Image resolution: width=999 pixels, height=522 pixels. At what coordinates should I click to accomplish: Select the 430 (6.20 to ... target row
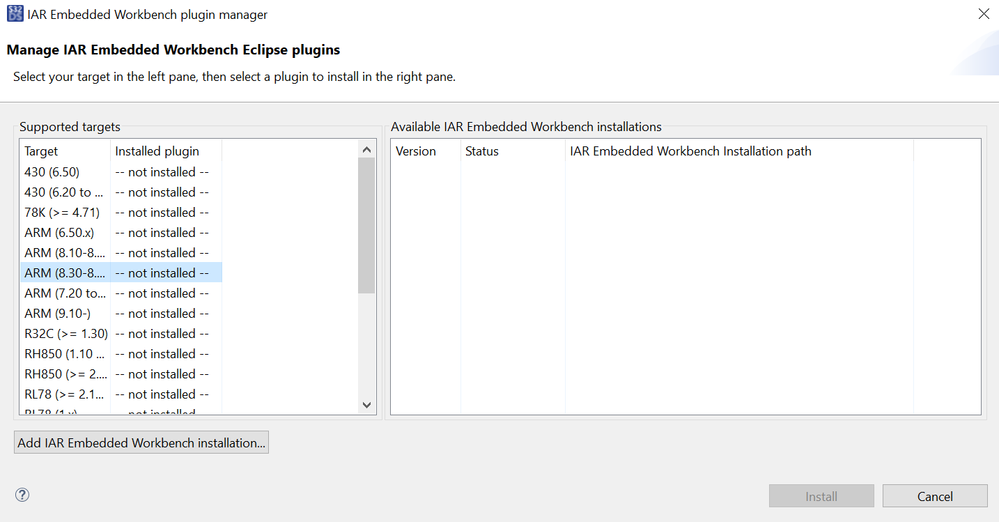(x=121, y=192)
